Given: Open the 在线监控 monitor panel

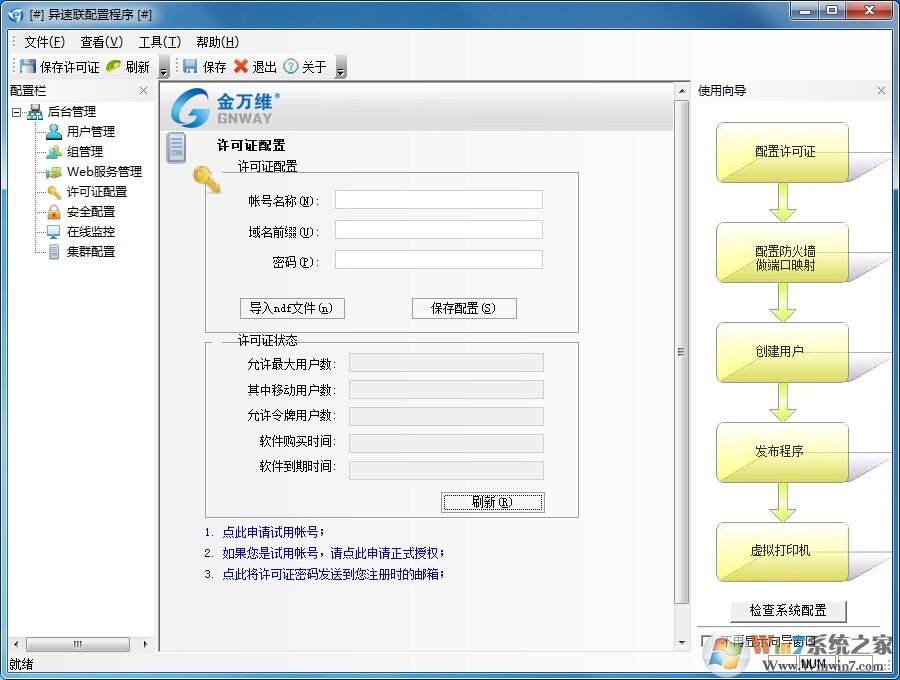Looking at the screenshot, I should pyautogui.click(x=90, y=231).
